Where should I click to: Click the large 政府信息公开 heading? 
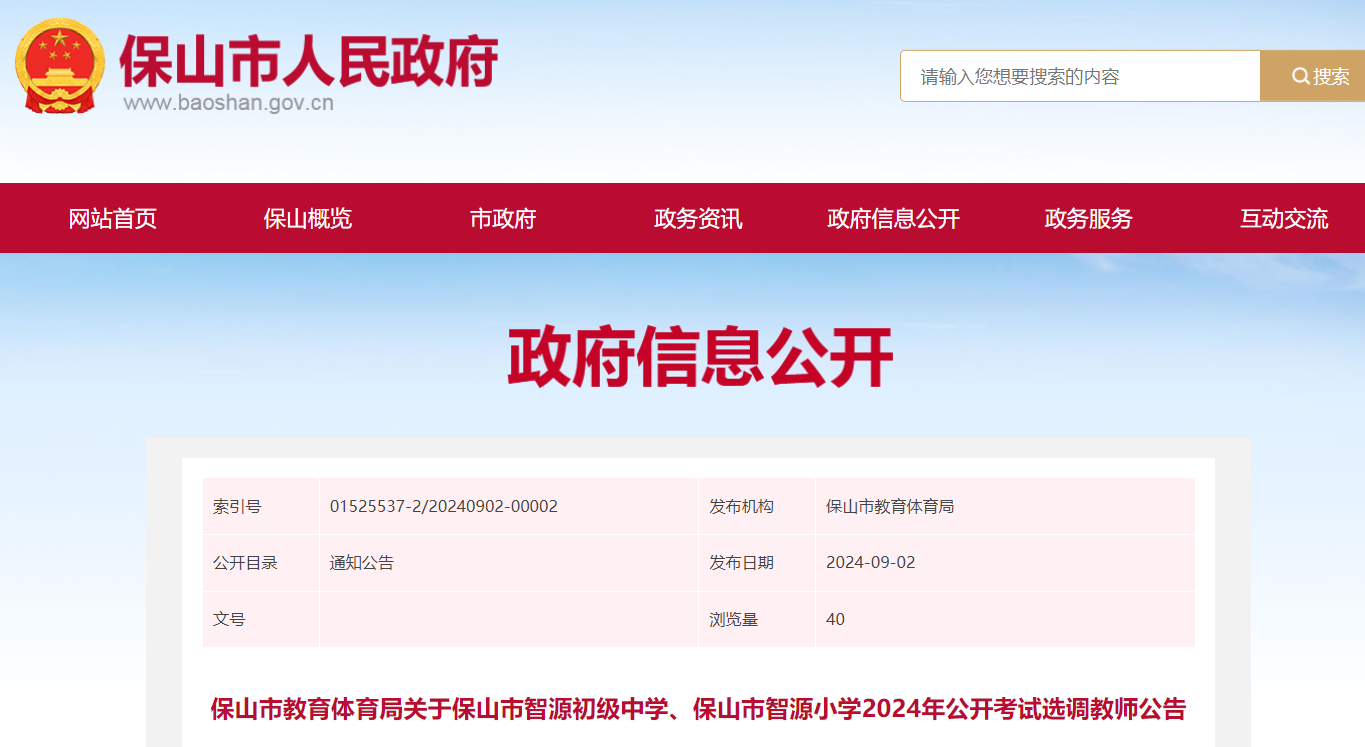pos(699,357)
